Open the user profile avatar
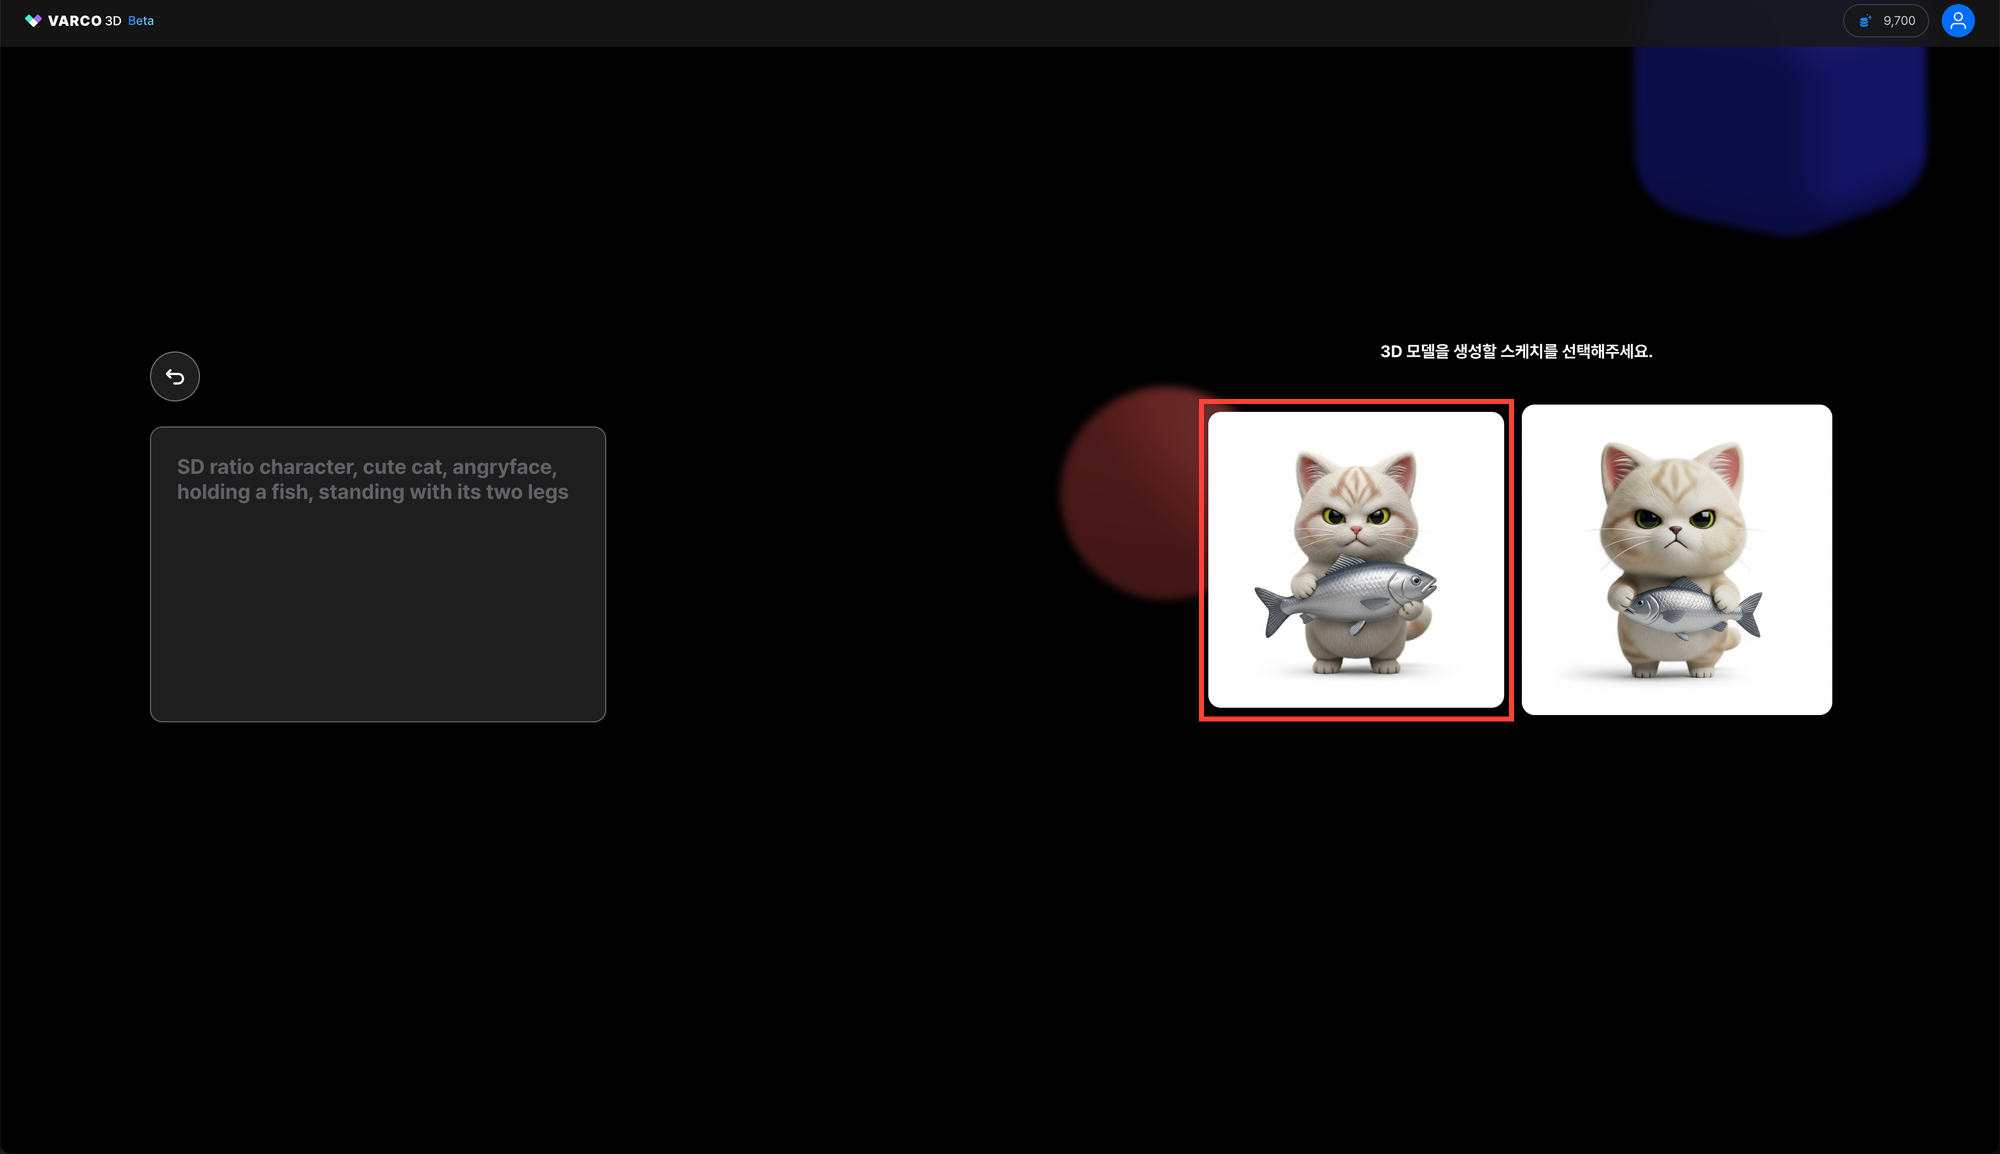 point(1957,21)
